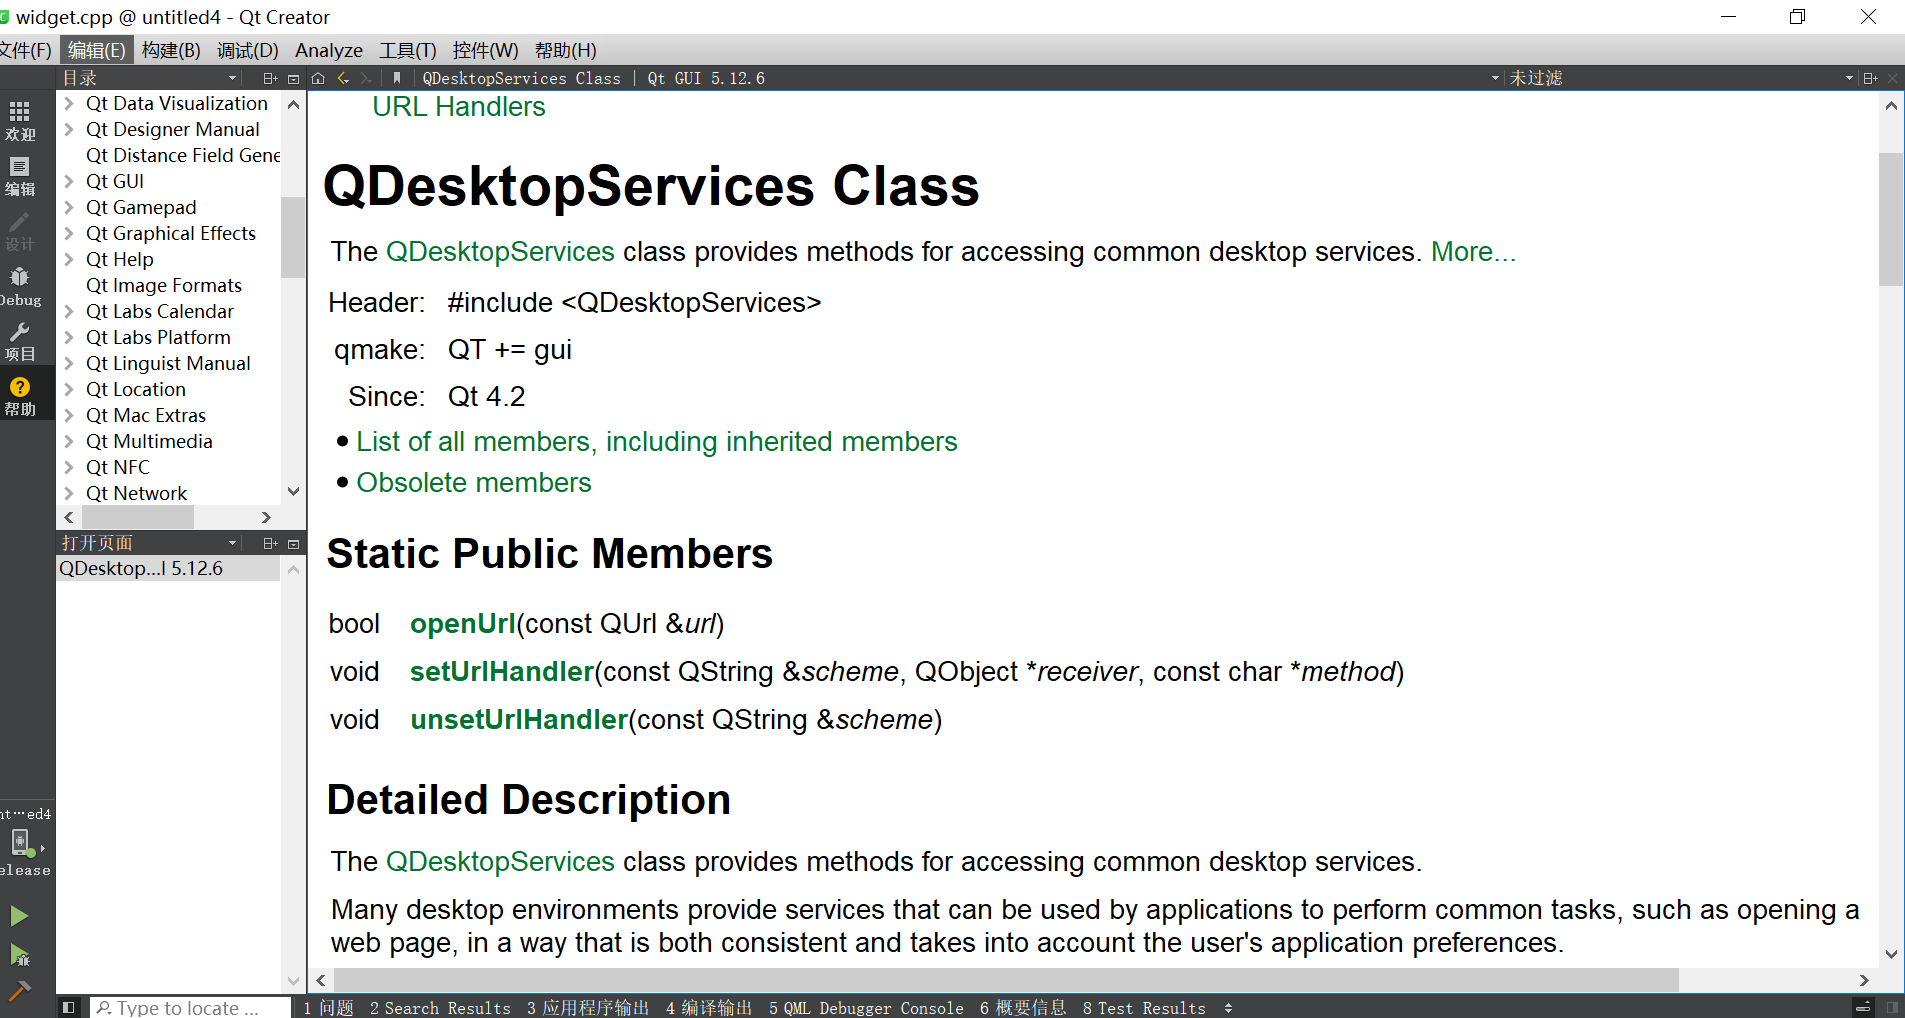
Task: Open the 控件(W) menu
Action: click(x=485, y=50)
